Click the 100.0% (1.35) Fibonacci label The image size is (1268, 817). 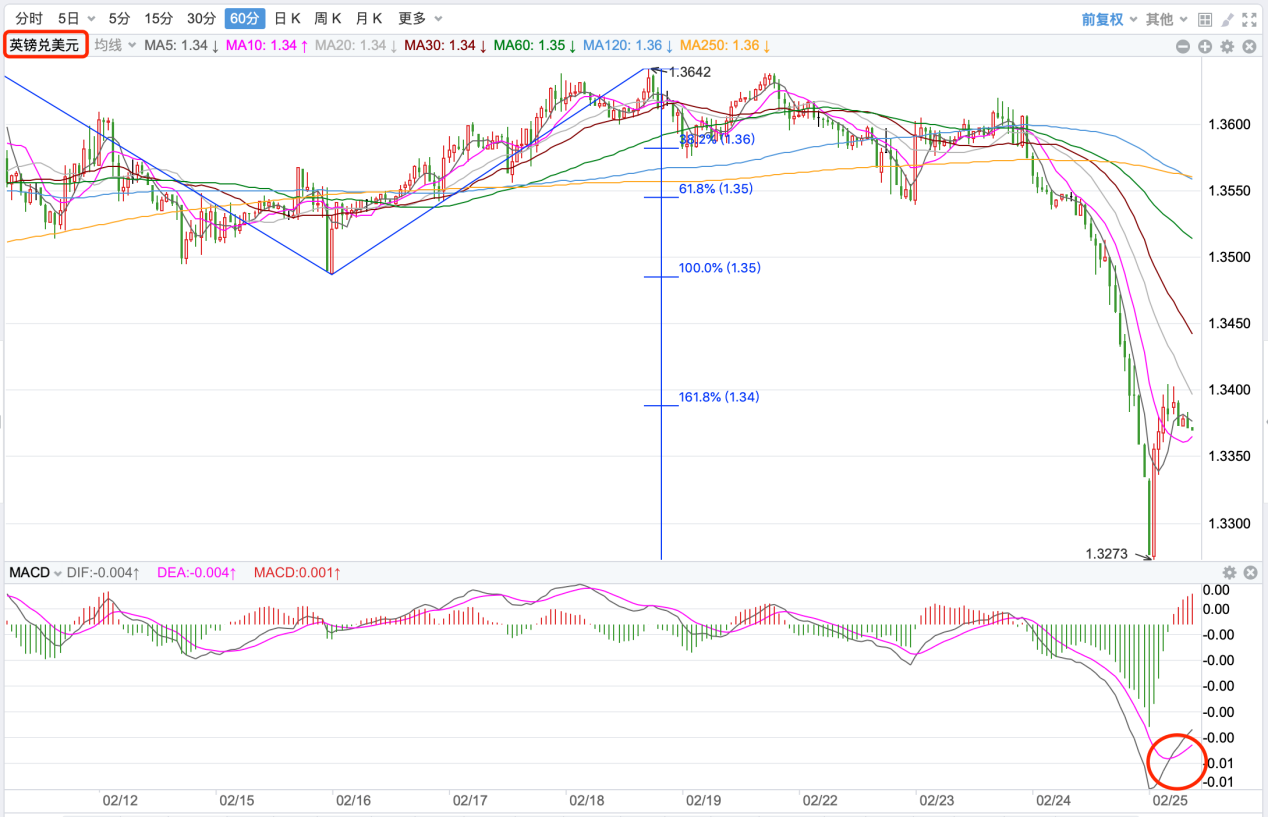click(x=720, y=268)
